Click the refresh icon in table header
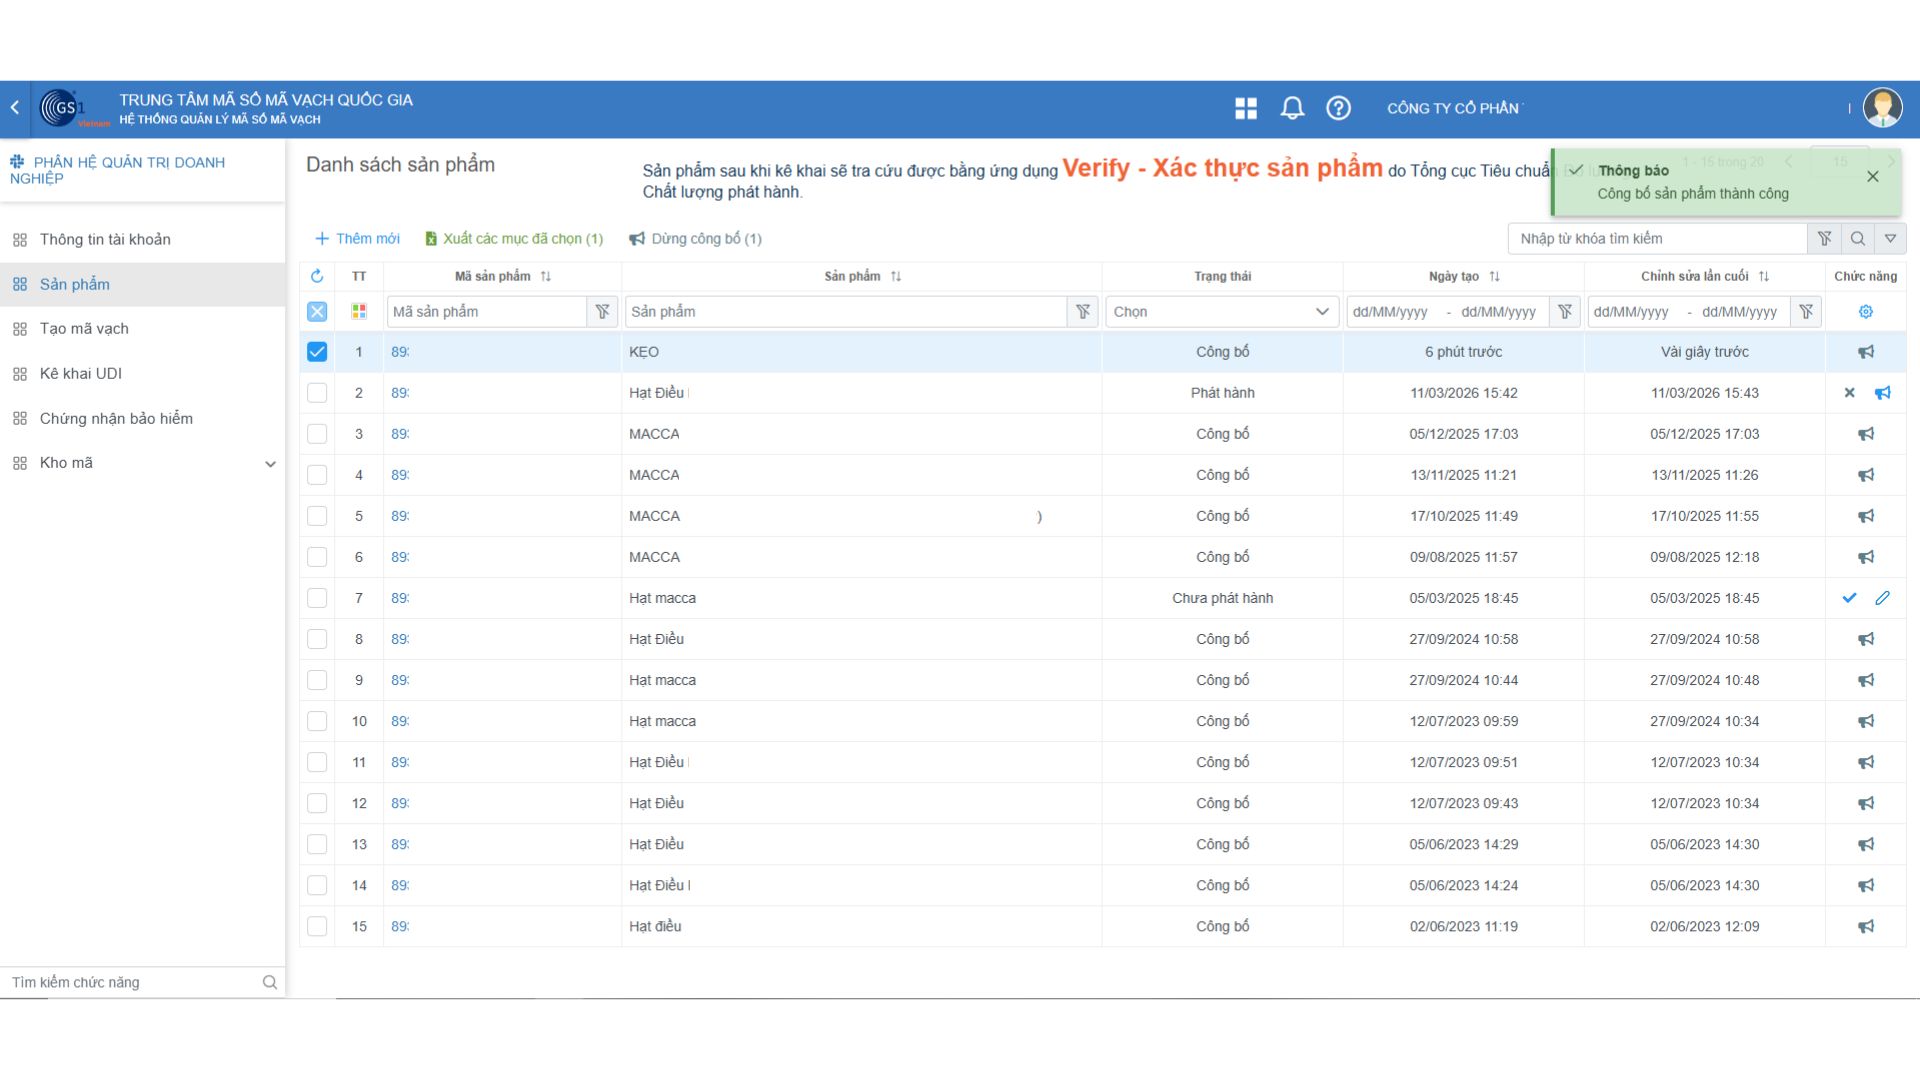 tap(317, 276)
